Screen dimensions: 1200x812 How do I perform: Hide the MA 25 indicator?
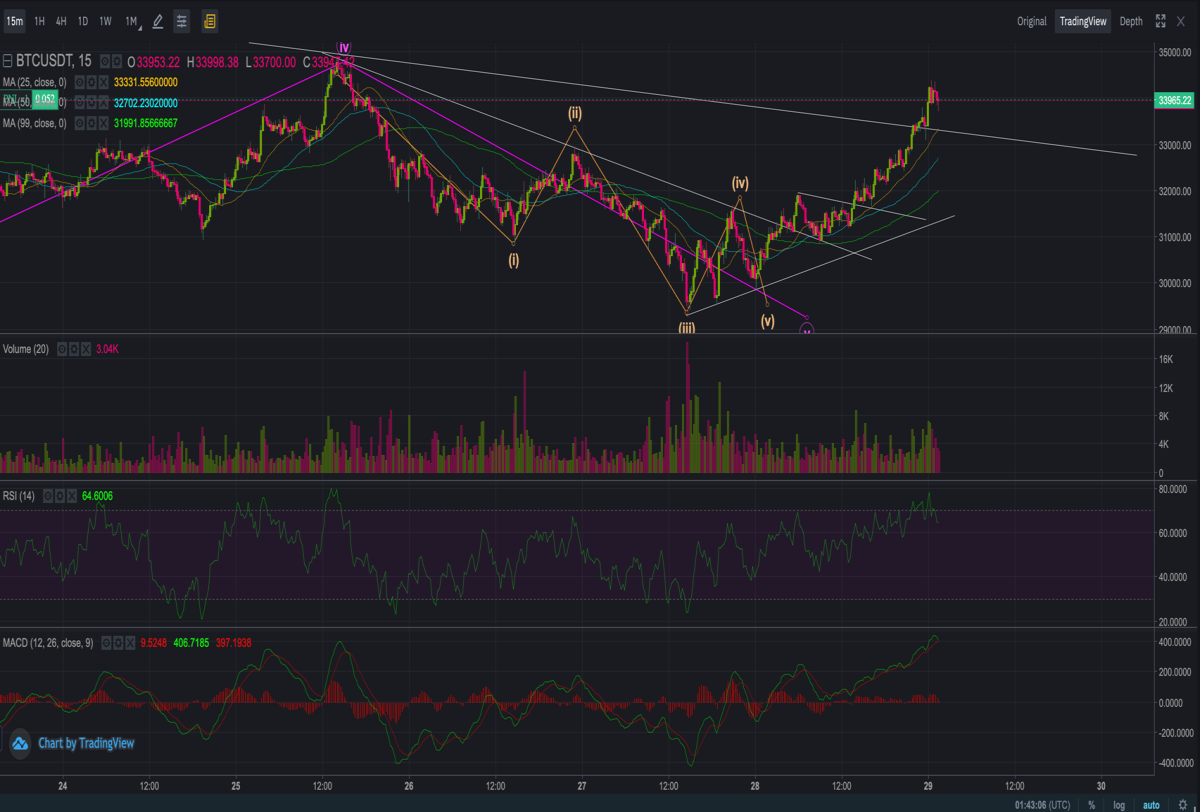pos(80,82)
